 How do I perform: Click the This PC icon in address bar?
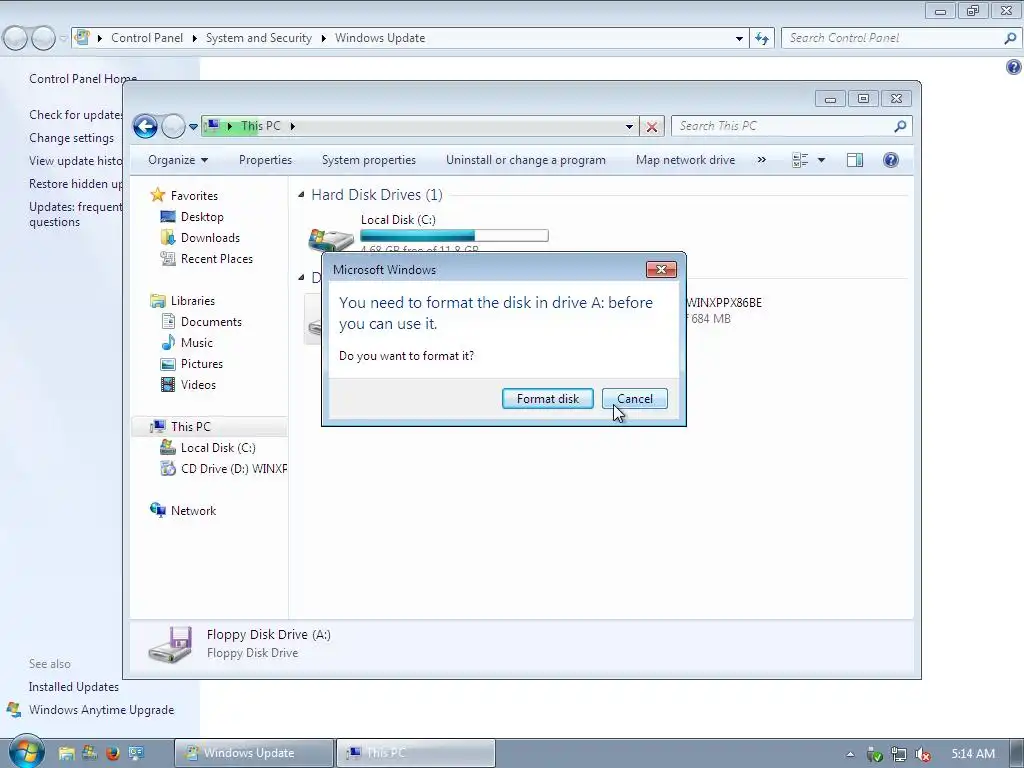[x=213, y=126]
